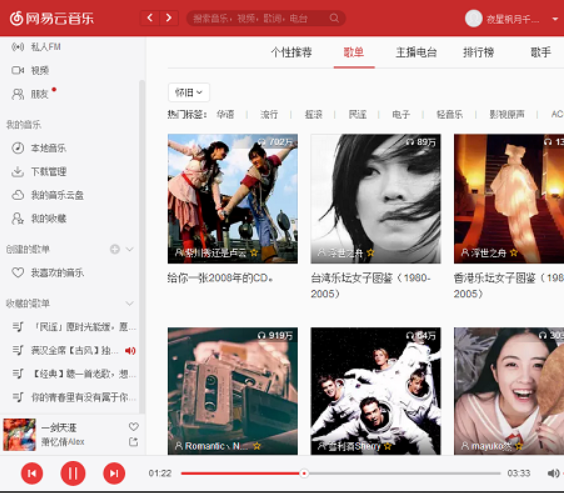Filter by the 流行 tag
The width and height of the screenshot is (564, 493).
pyautogui.click(x=269, y=115)
